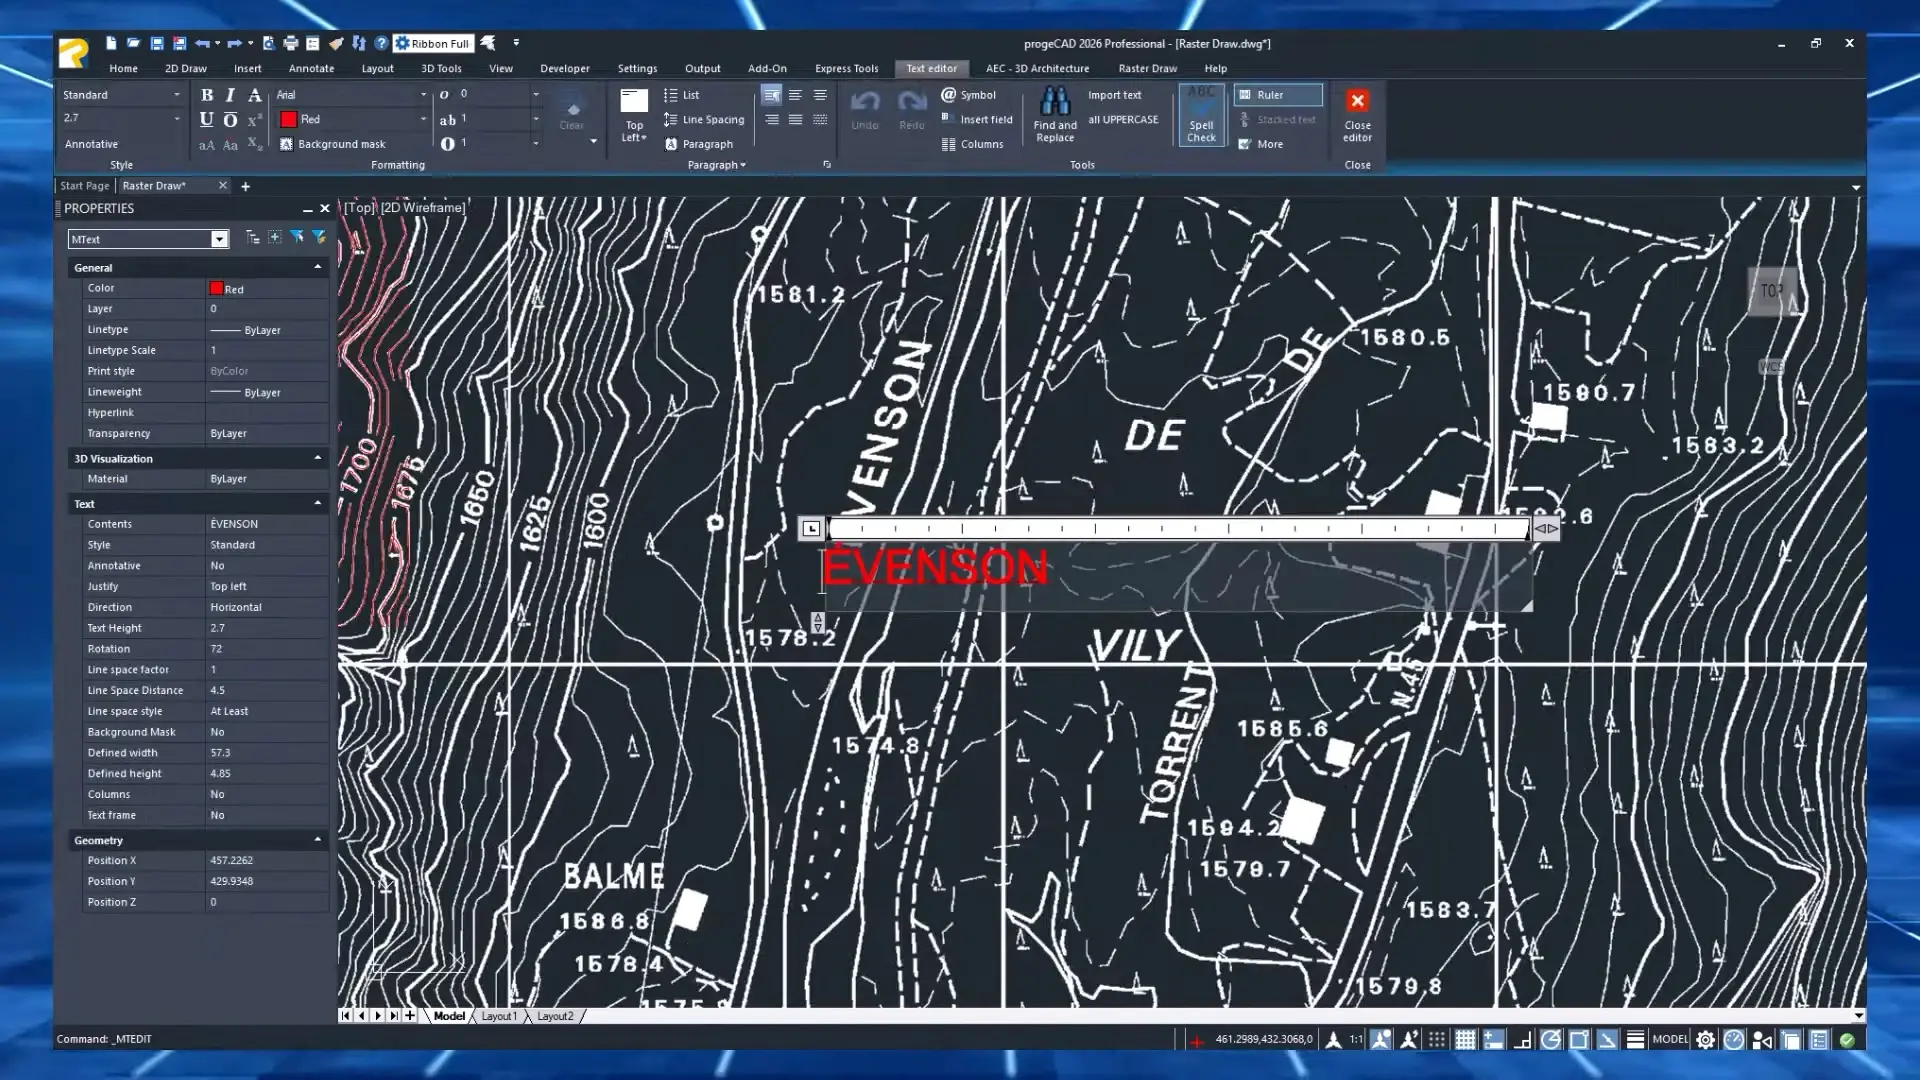Open Find and Replace
Image resolution: width=1920 pixels, height=1080 pixels.
tap(1055, 115)
